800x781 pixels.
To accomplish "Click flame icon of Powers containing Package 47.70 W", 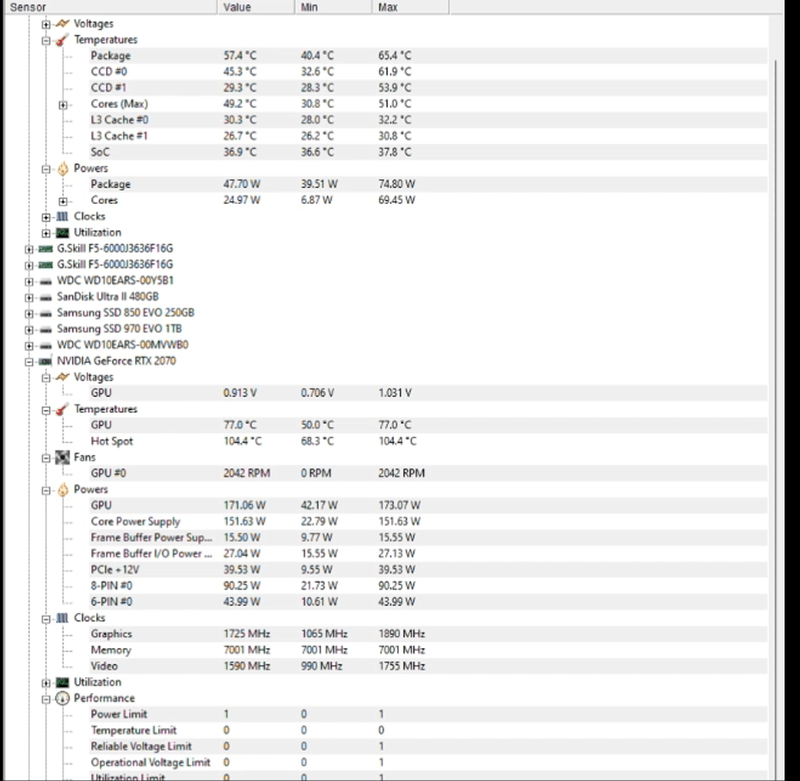I will (62, 168).
